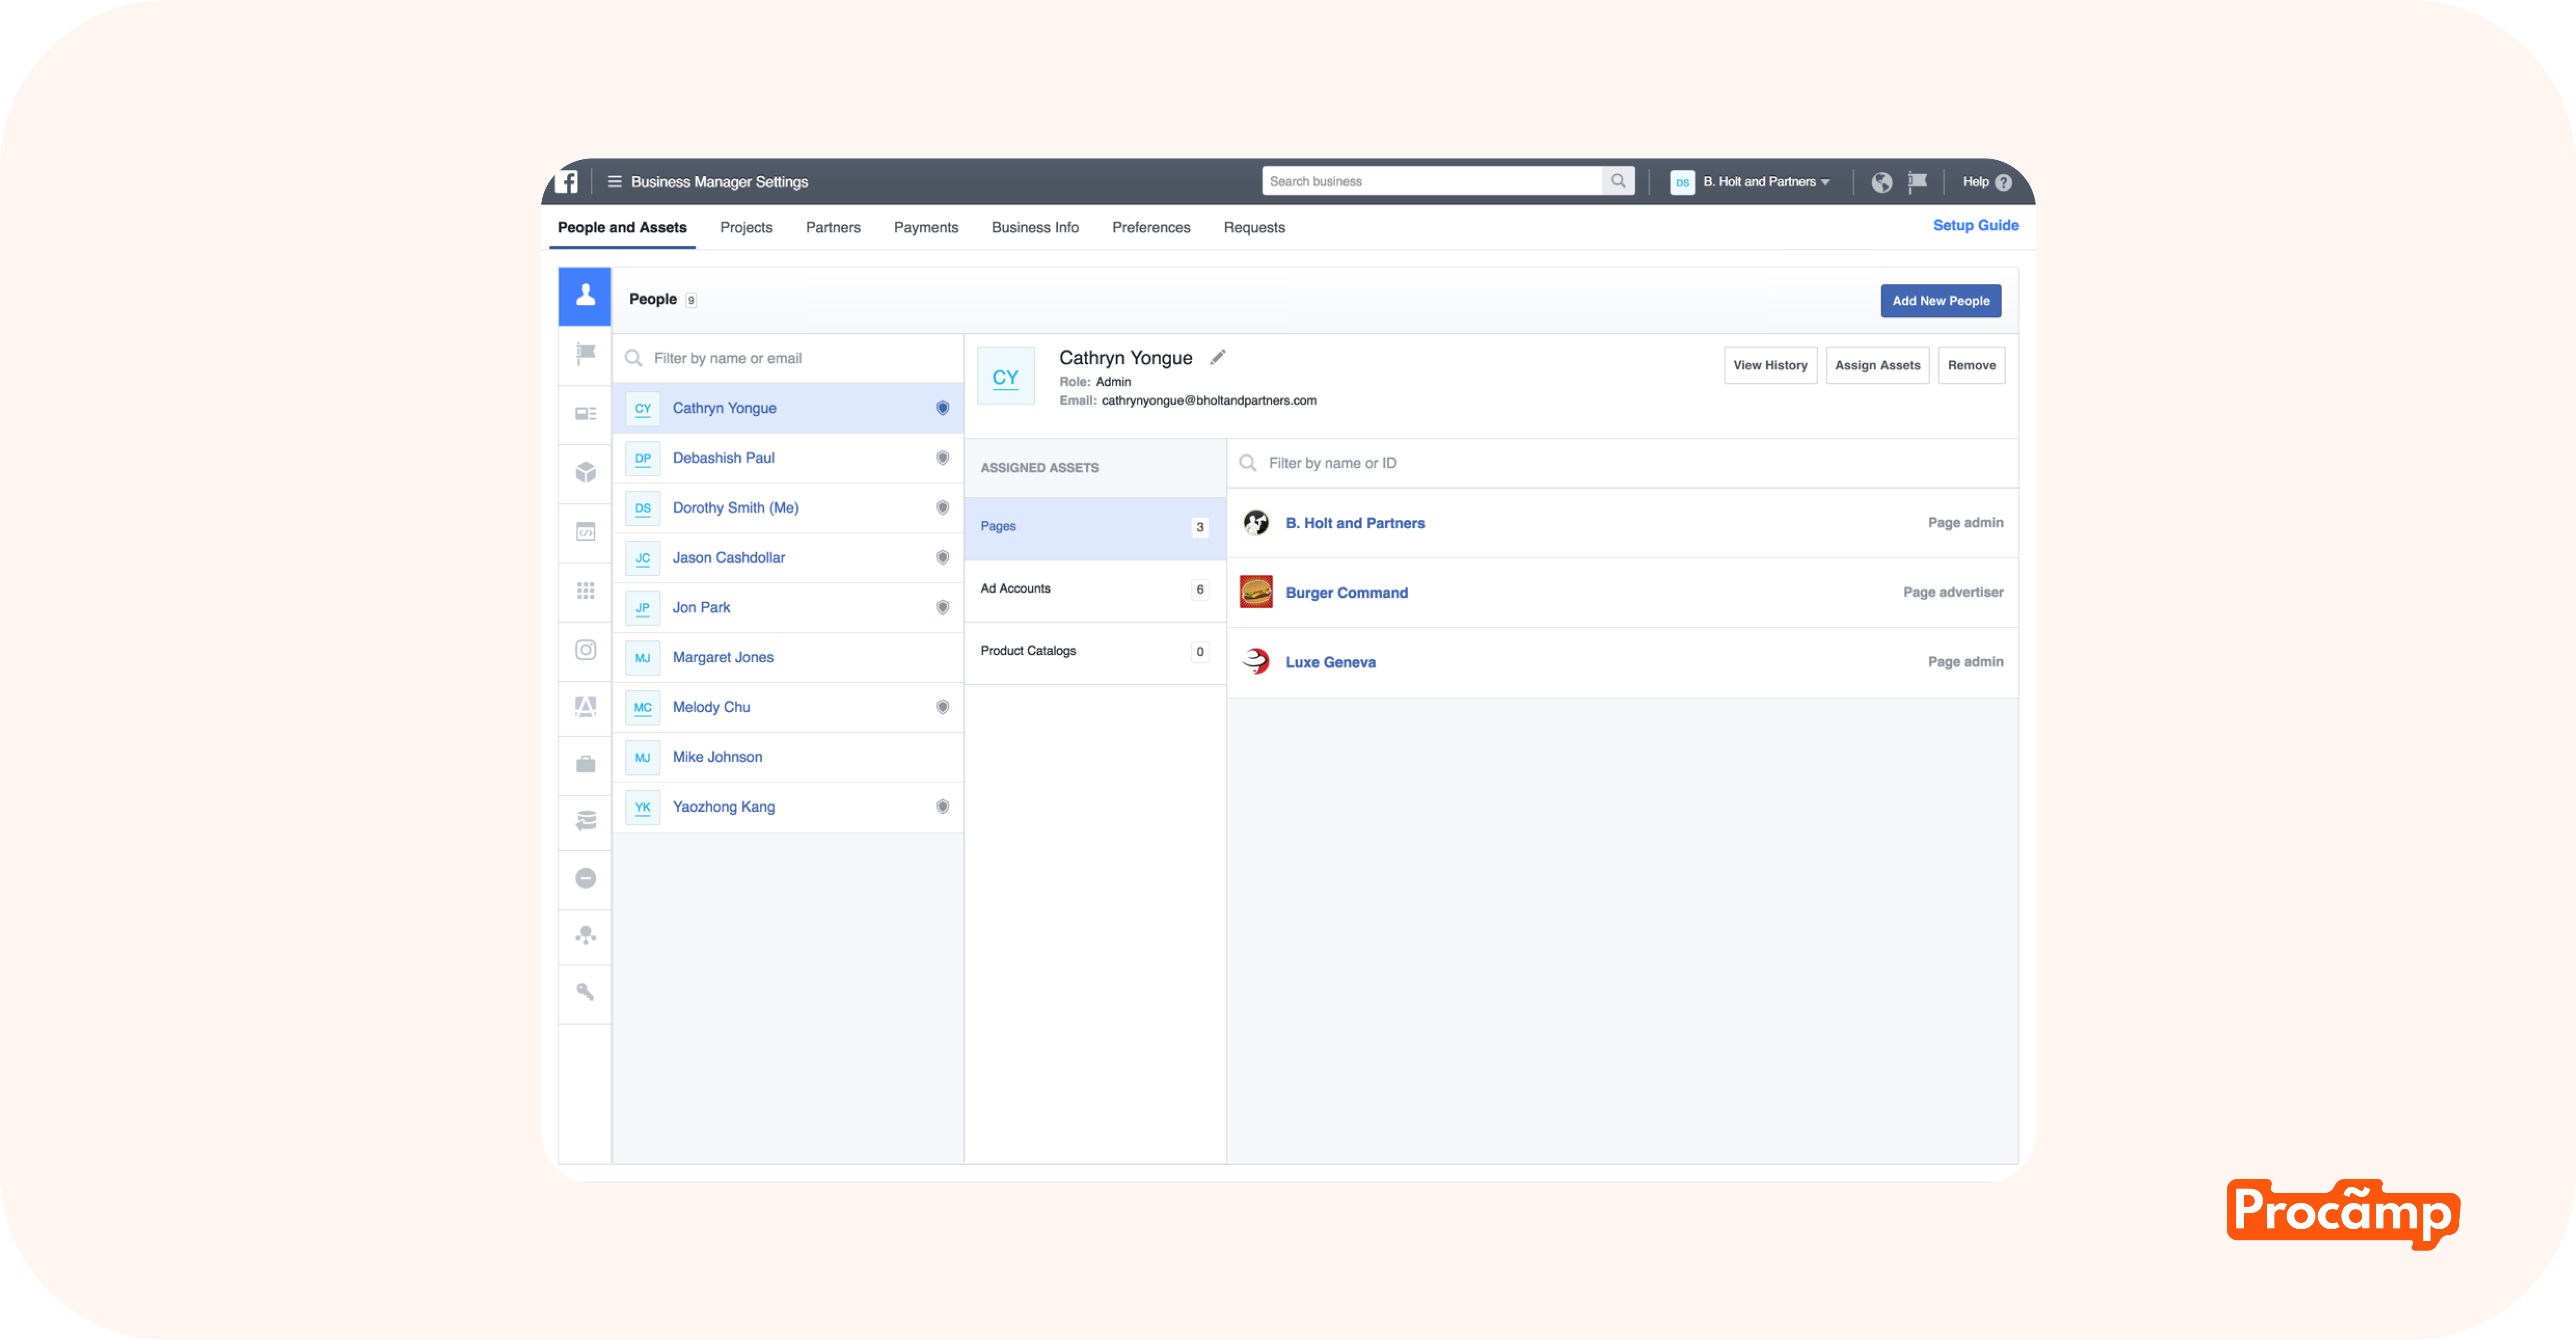Open the flag pages icon in header
Viewport: 2576px width, 1340px height.
pyautogui.click(x=1917, y=182)
